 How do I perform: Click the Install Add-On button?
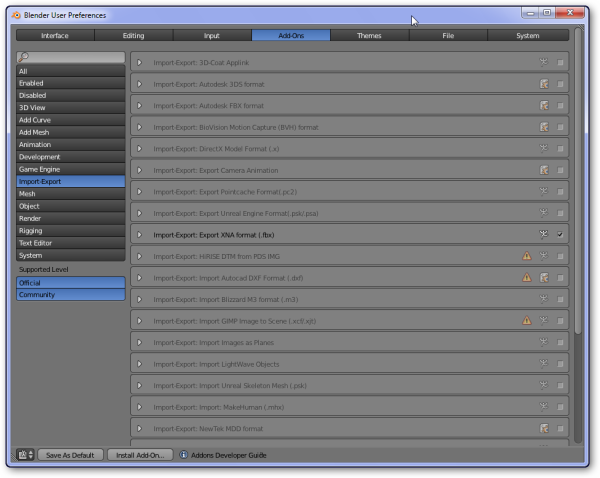140,455
